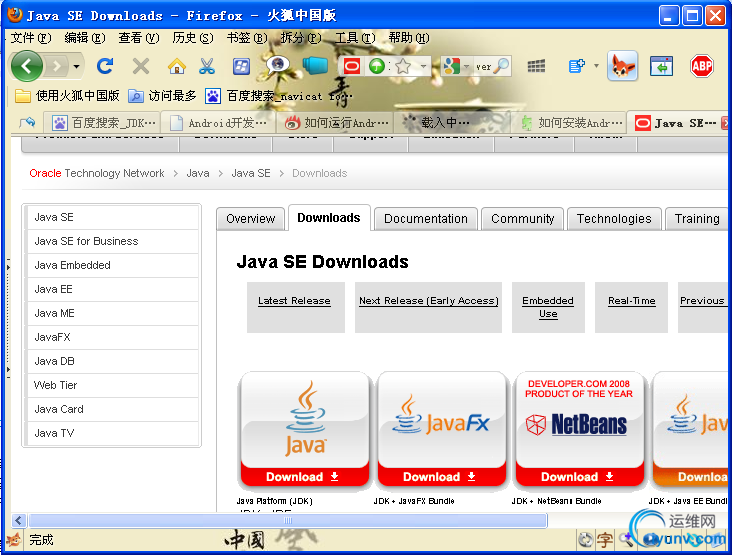Open the 历史 menu
The height and width of the screenshot is (555, 732).
pos(193,38)
